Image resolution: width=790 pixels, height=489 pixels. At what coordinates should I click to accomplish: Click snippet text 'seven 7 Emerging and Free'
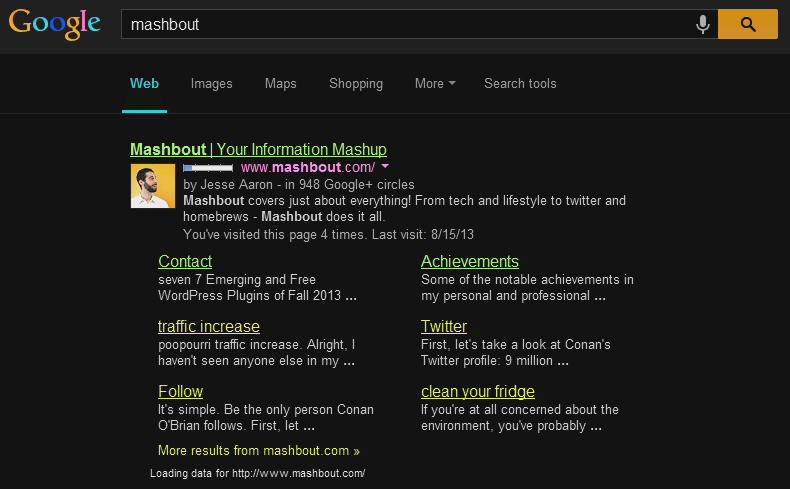point(237,280)
